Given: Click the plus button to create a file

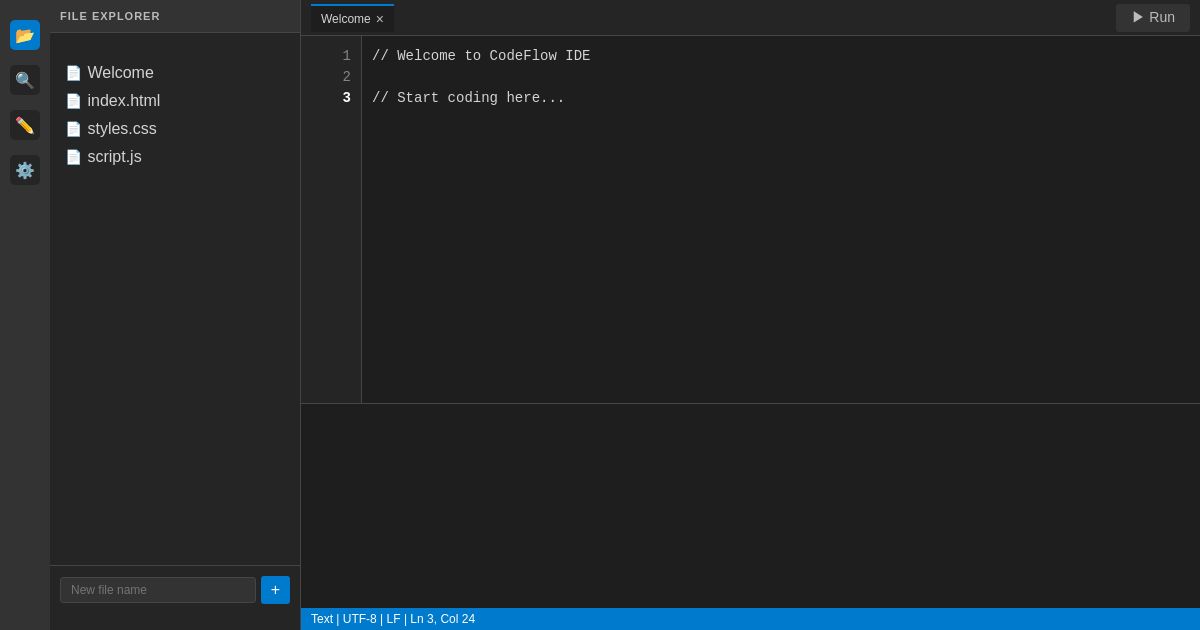Looking at the screenshot, I should point(275,590).
